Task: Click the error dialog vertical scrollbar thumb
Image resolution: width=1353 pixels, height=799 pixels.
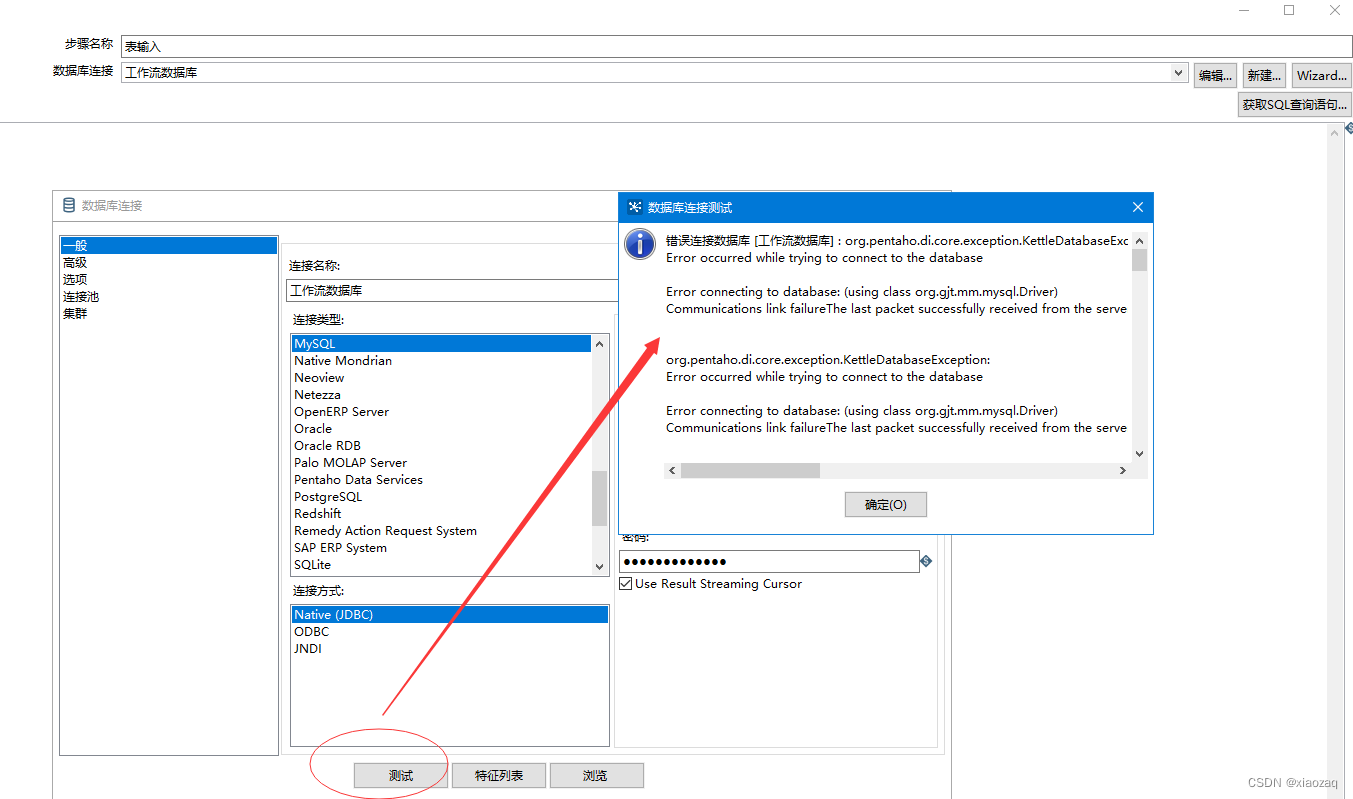Action: (1139, 260)
